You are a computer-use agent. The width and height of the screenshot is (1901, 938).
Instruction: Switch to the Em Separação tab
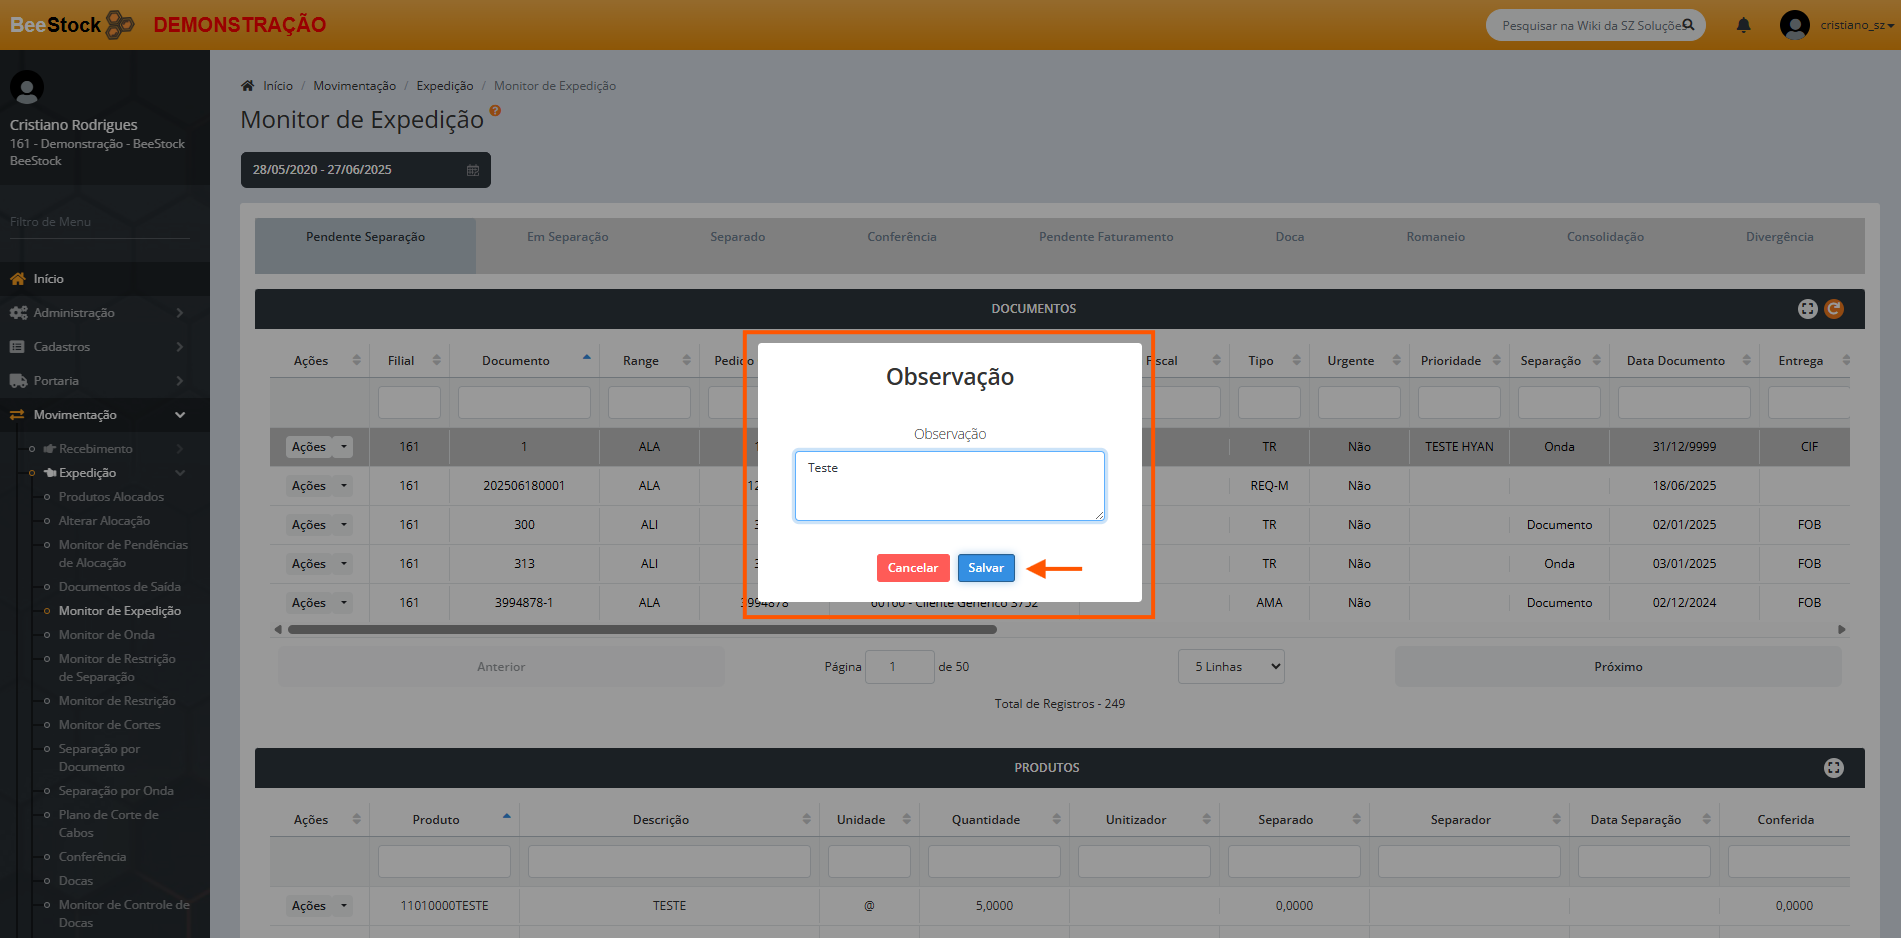pyautogui.click(x=567, y=237)
